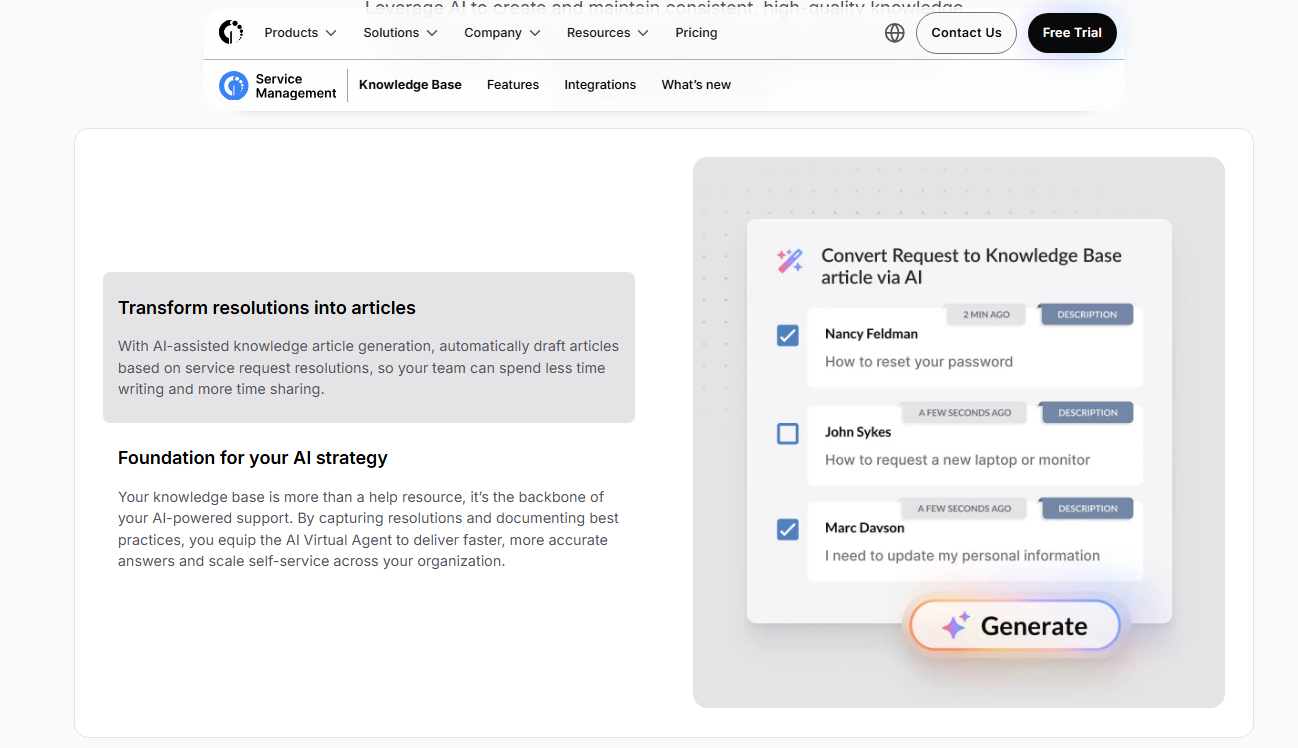This screenshot has height=748, width=1298.
Task: Open the Features tab
Action: pos(513,85)
